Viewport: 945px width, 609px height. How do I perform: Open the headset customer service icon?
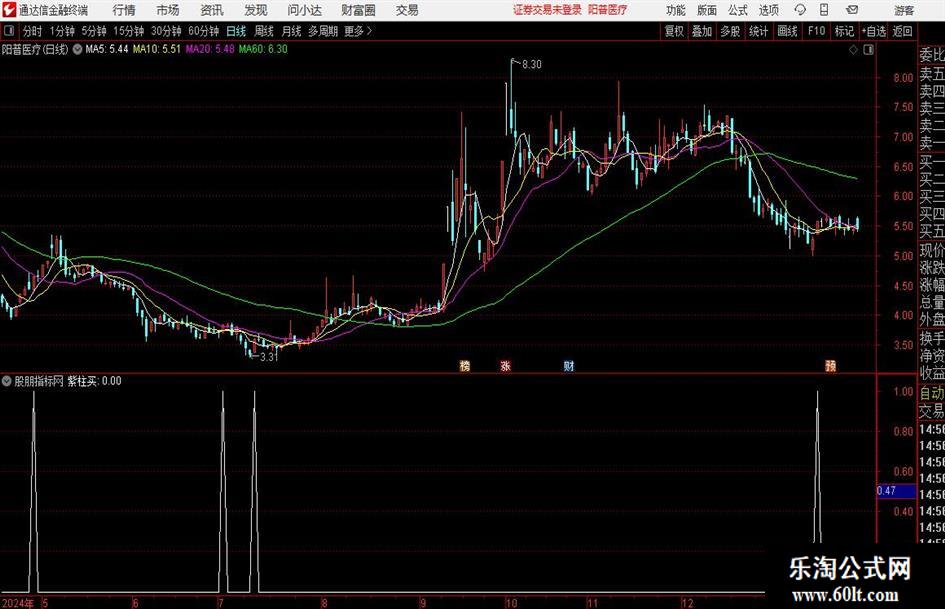point(800,10)
